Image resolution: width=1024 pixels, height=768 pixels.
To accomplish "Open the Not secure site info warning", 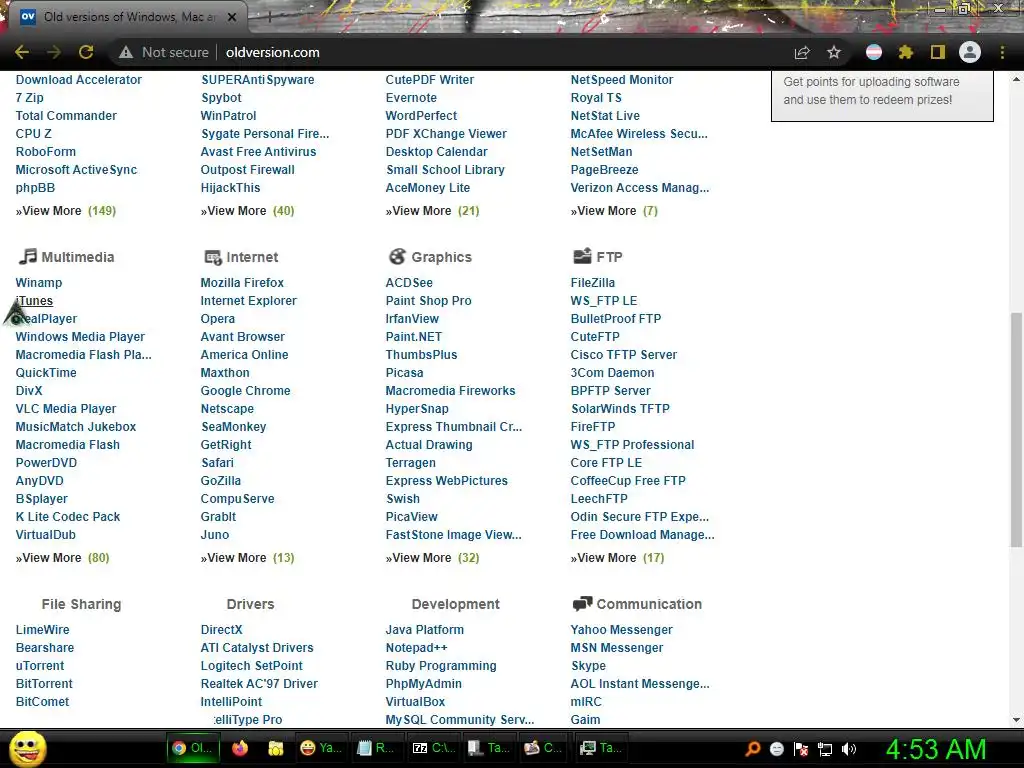I will pos(163,52).
